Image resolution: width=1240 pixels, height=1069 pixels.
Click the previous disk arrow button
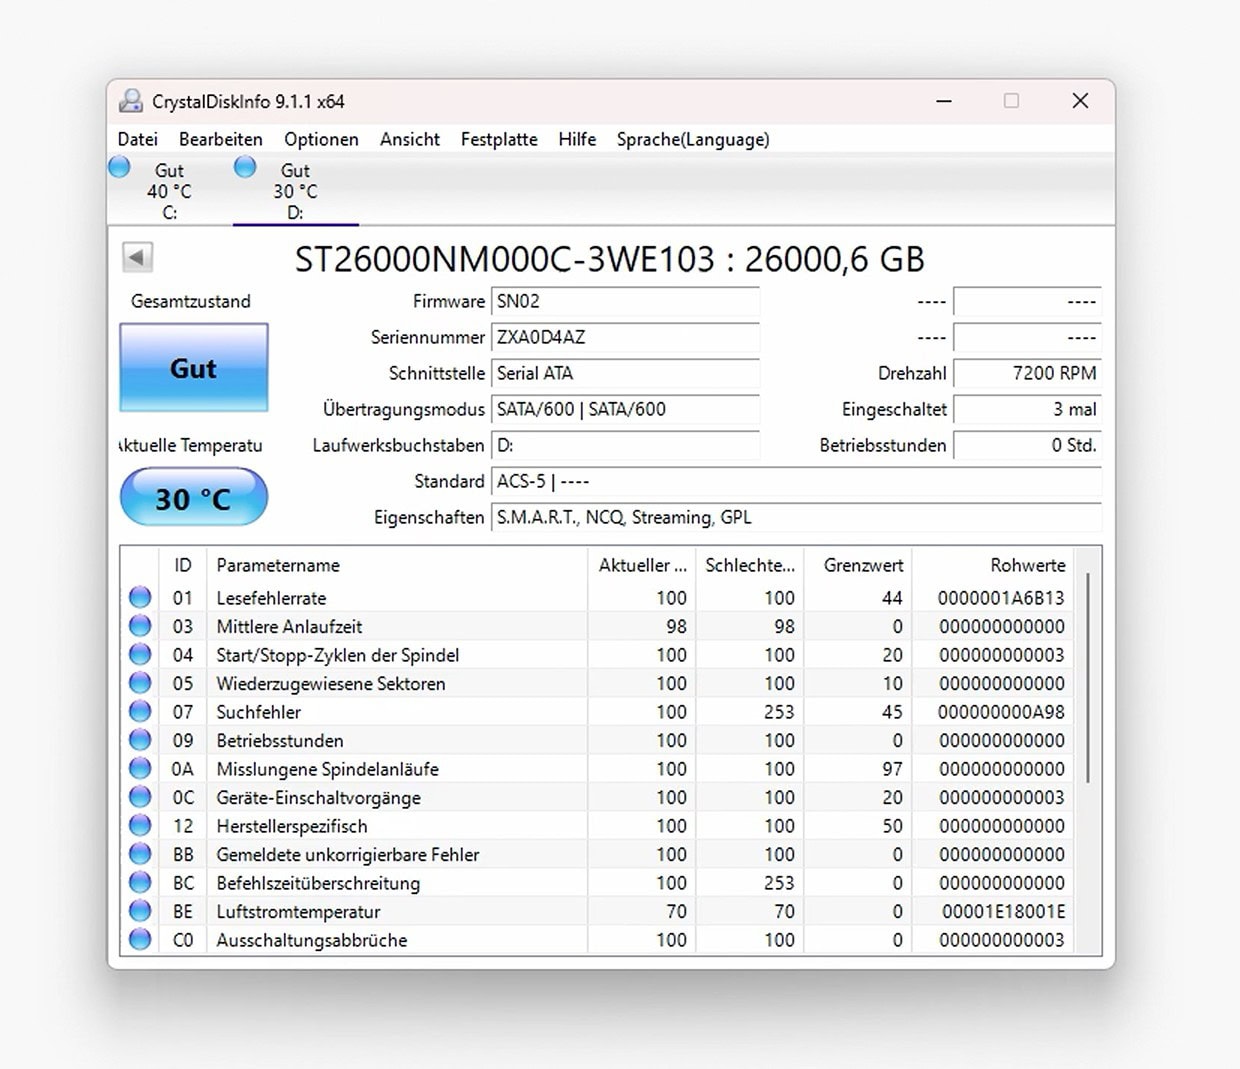tap(137, 257)
